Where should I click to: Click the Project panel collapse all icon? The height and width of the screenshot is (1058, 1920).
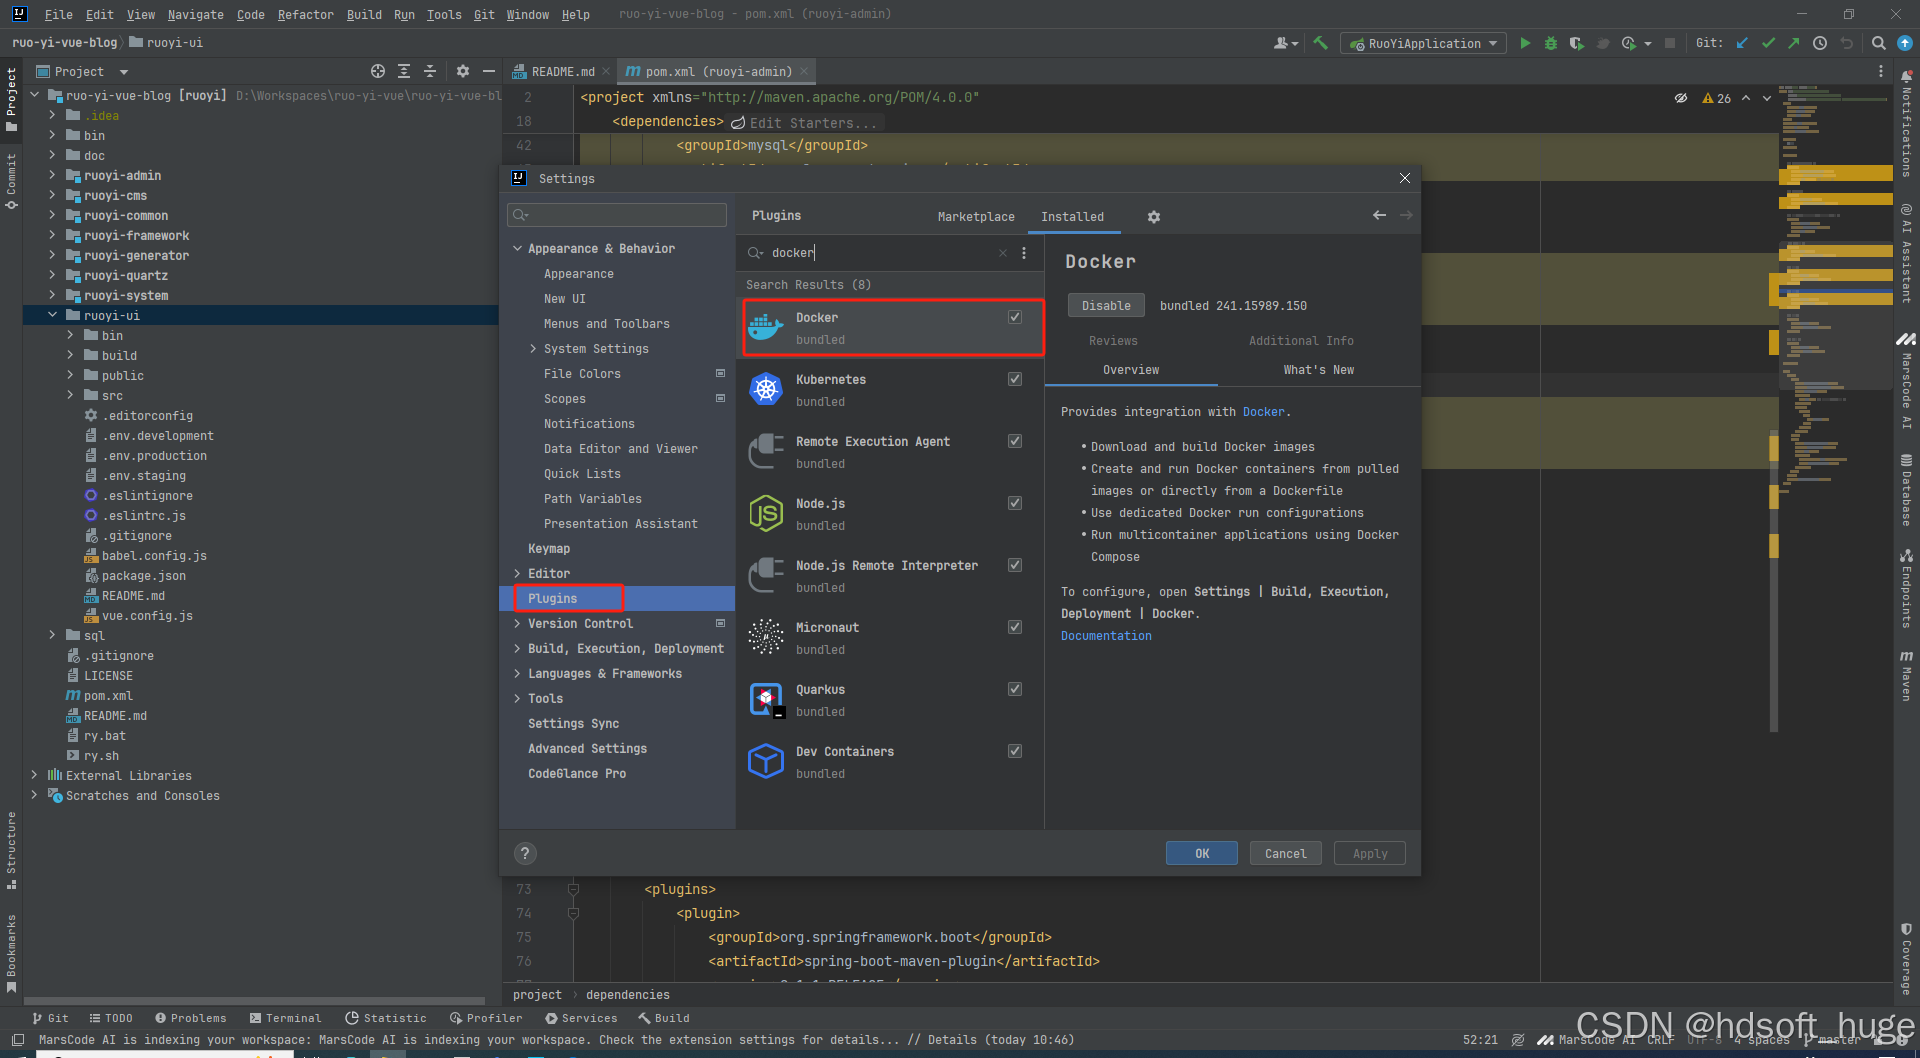[430, 71]
